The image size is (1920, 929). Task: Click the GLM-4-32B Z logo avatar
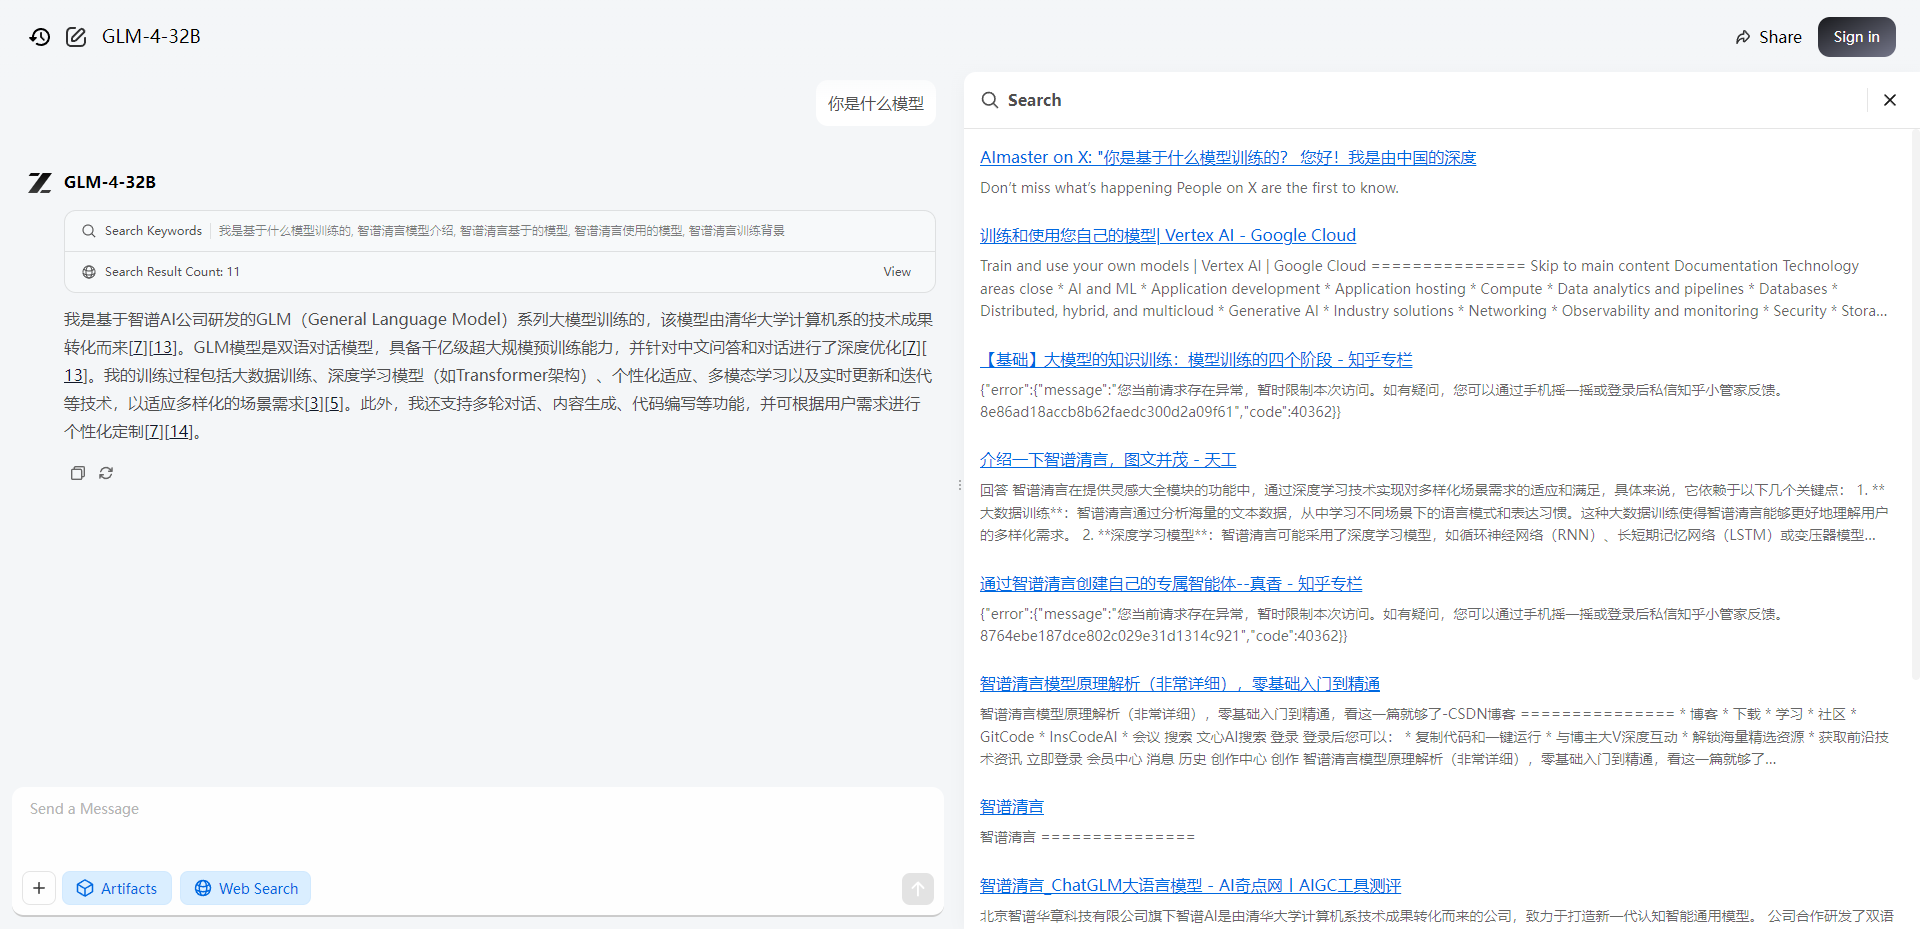(40, 182)
